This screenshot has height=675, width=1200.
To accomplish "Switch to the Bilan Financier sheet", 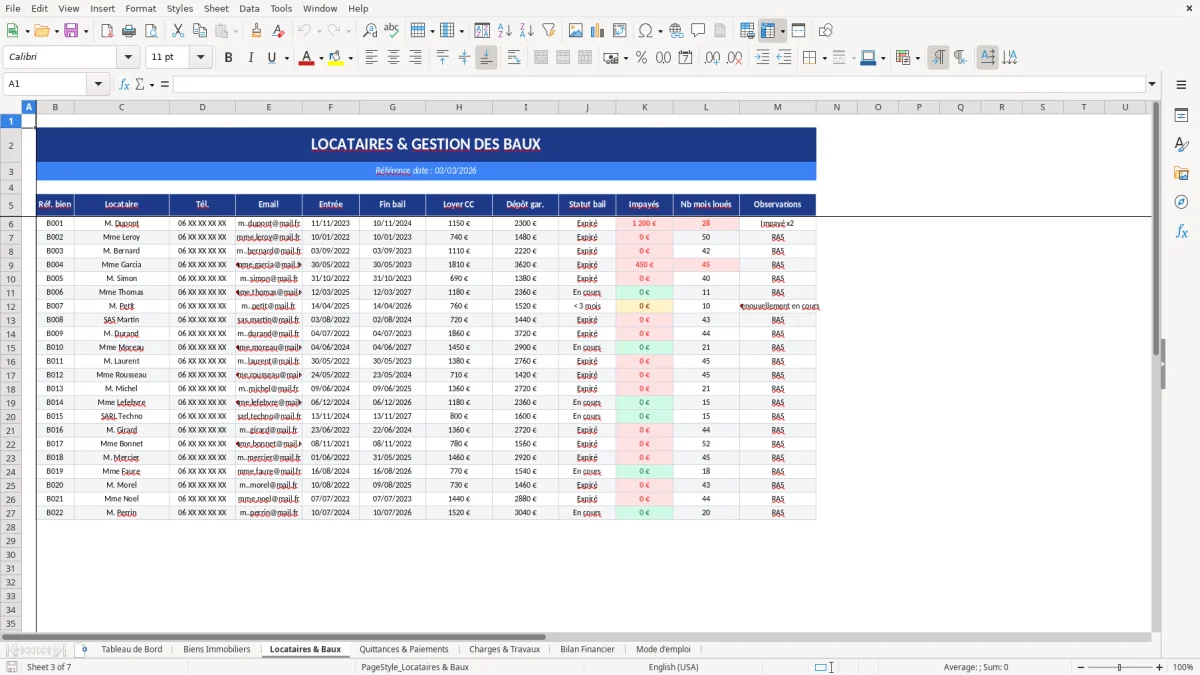I will pyautogui.click(x=587, y=648).
